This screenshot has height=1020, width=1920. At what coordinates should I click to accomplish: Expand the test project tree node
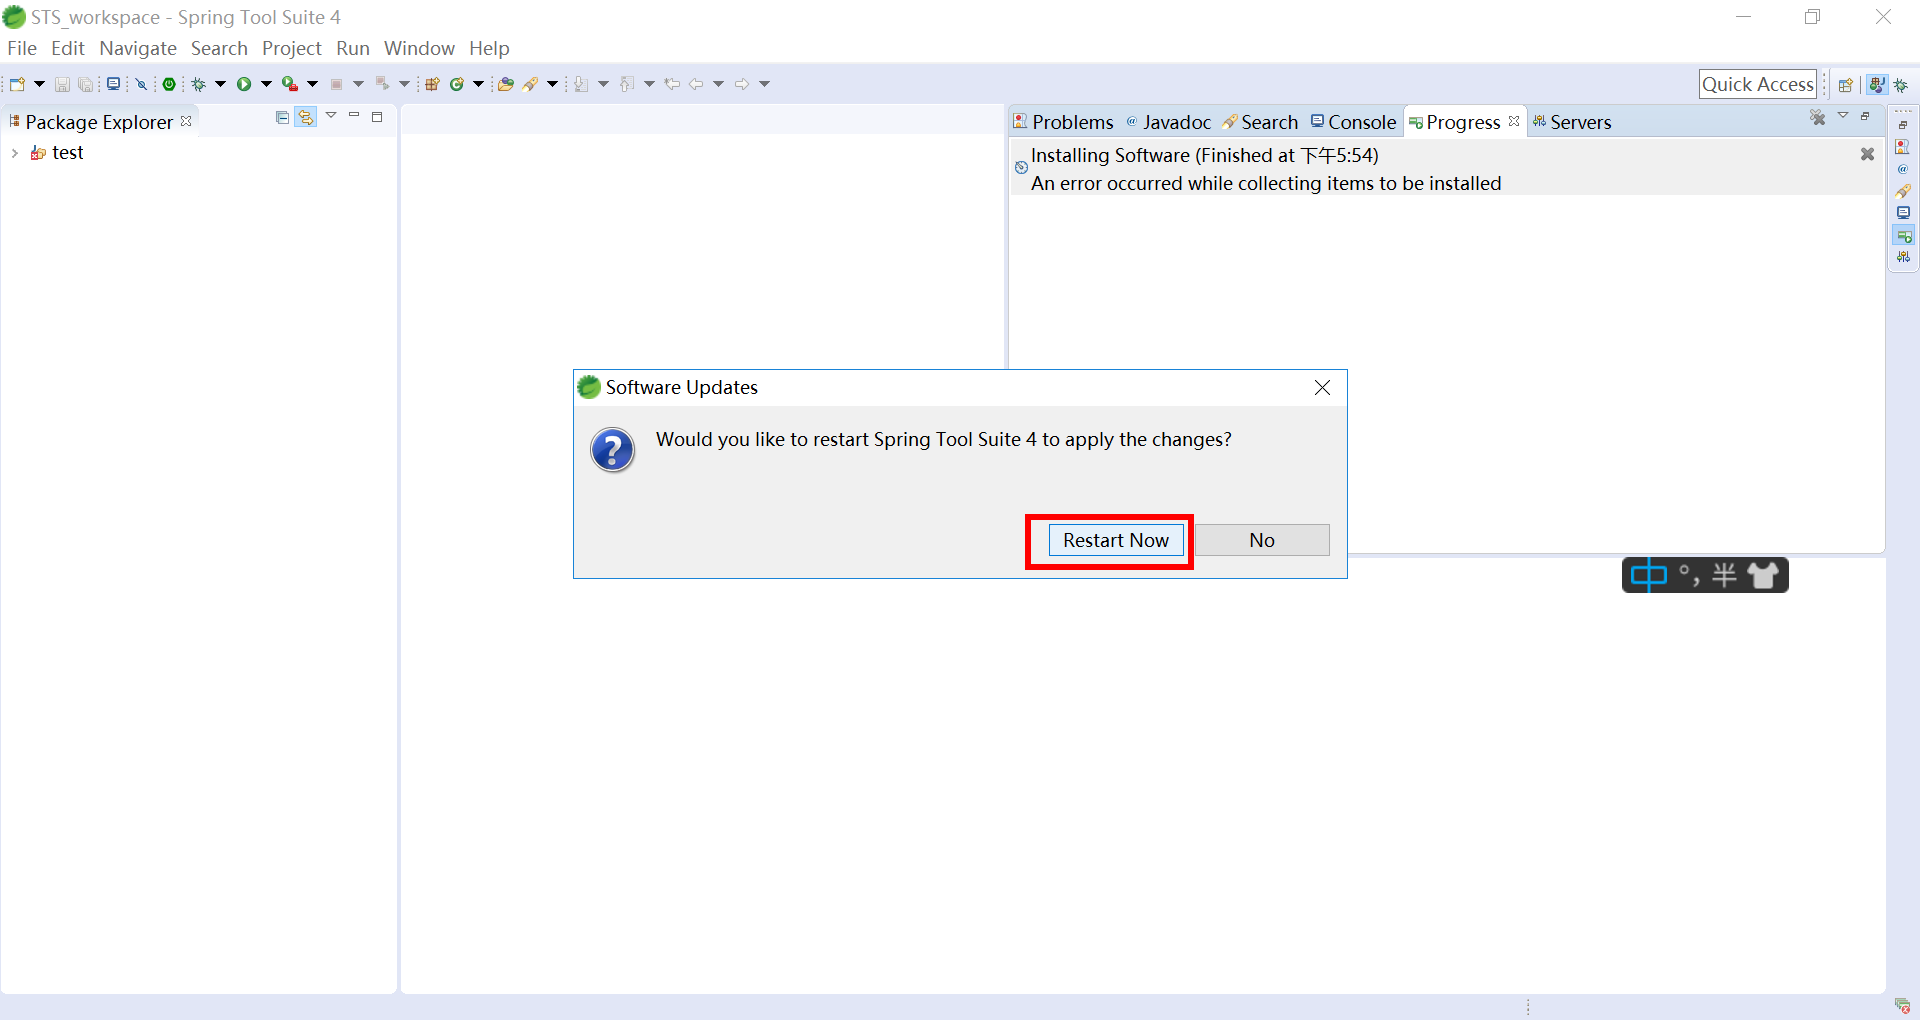(14, 153)
